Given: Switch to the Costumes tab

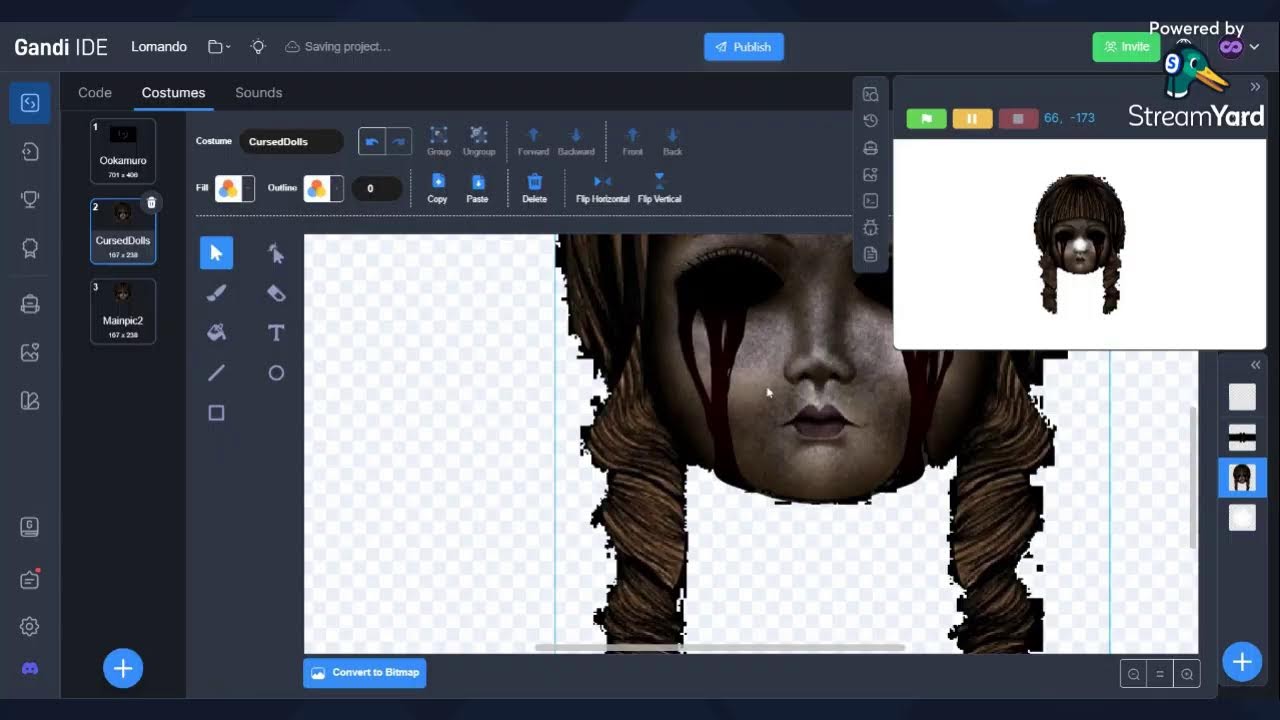Looking at the screenshot, I should point(173,92).
